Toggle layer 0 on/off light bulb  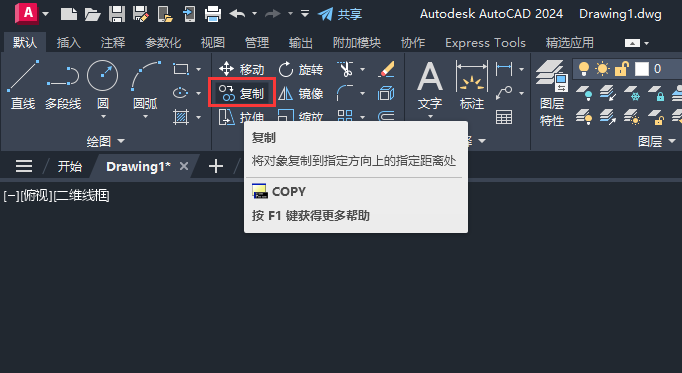(x=584, y=69)
